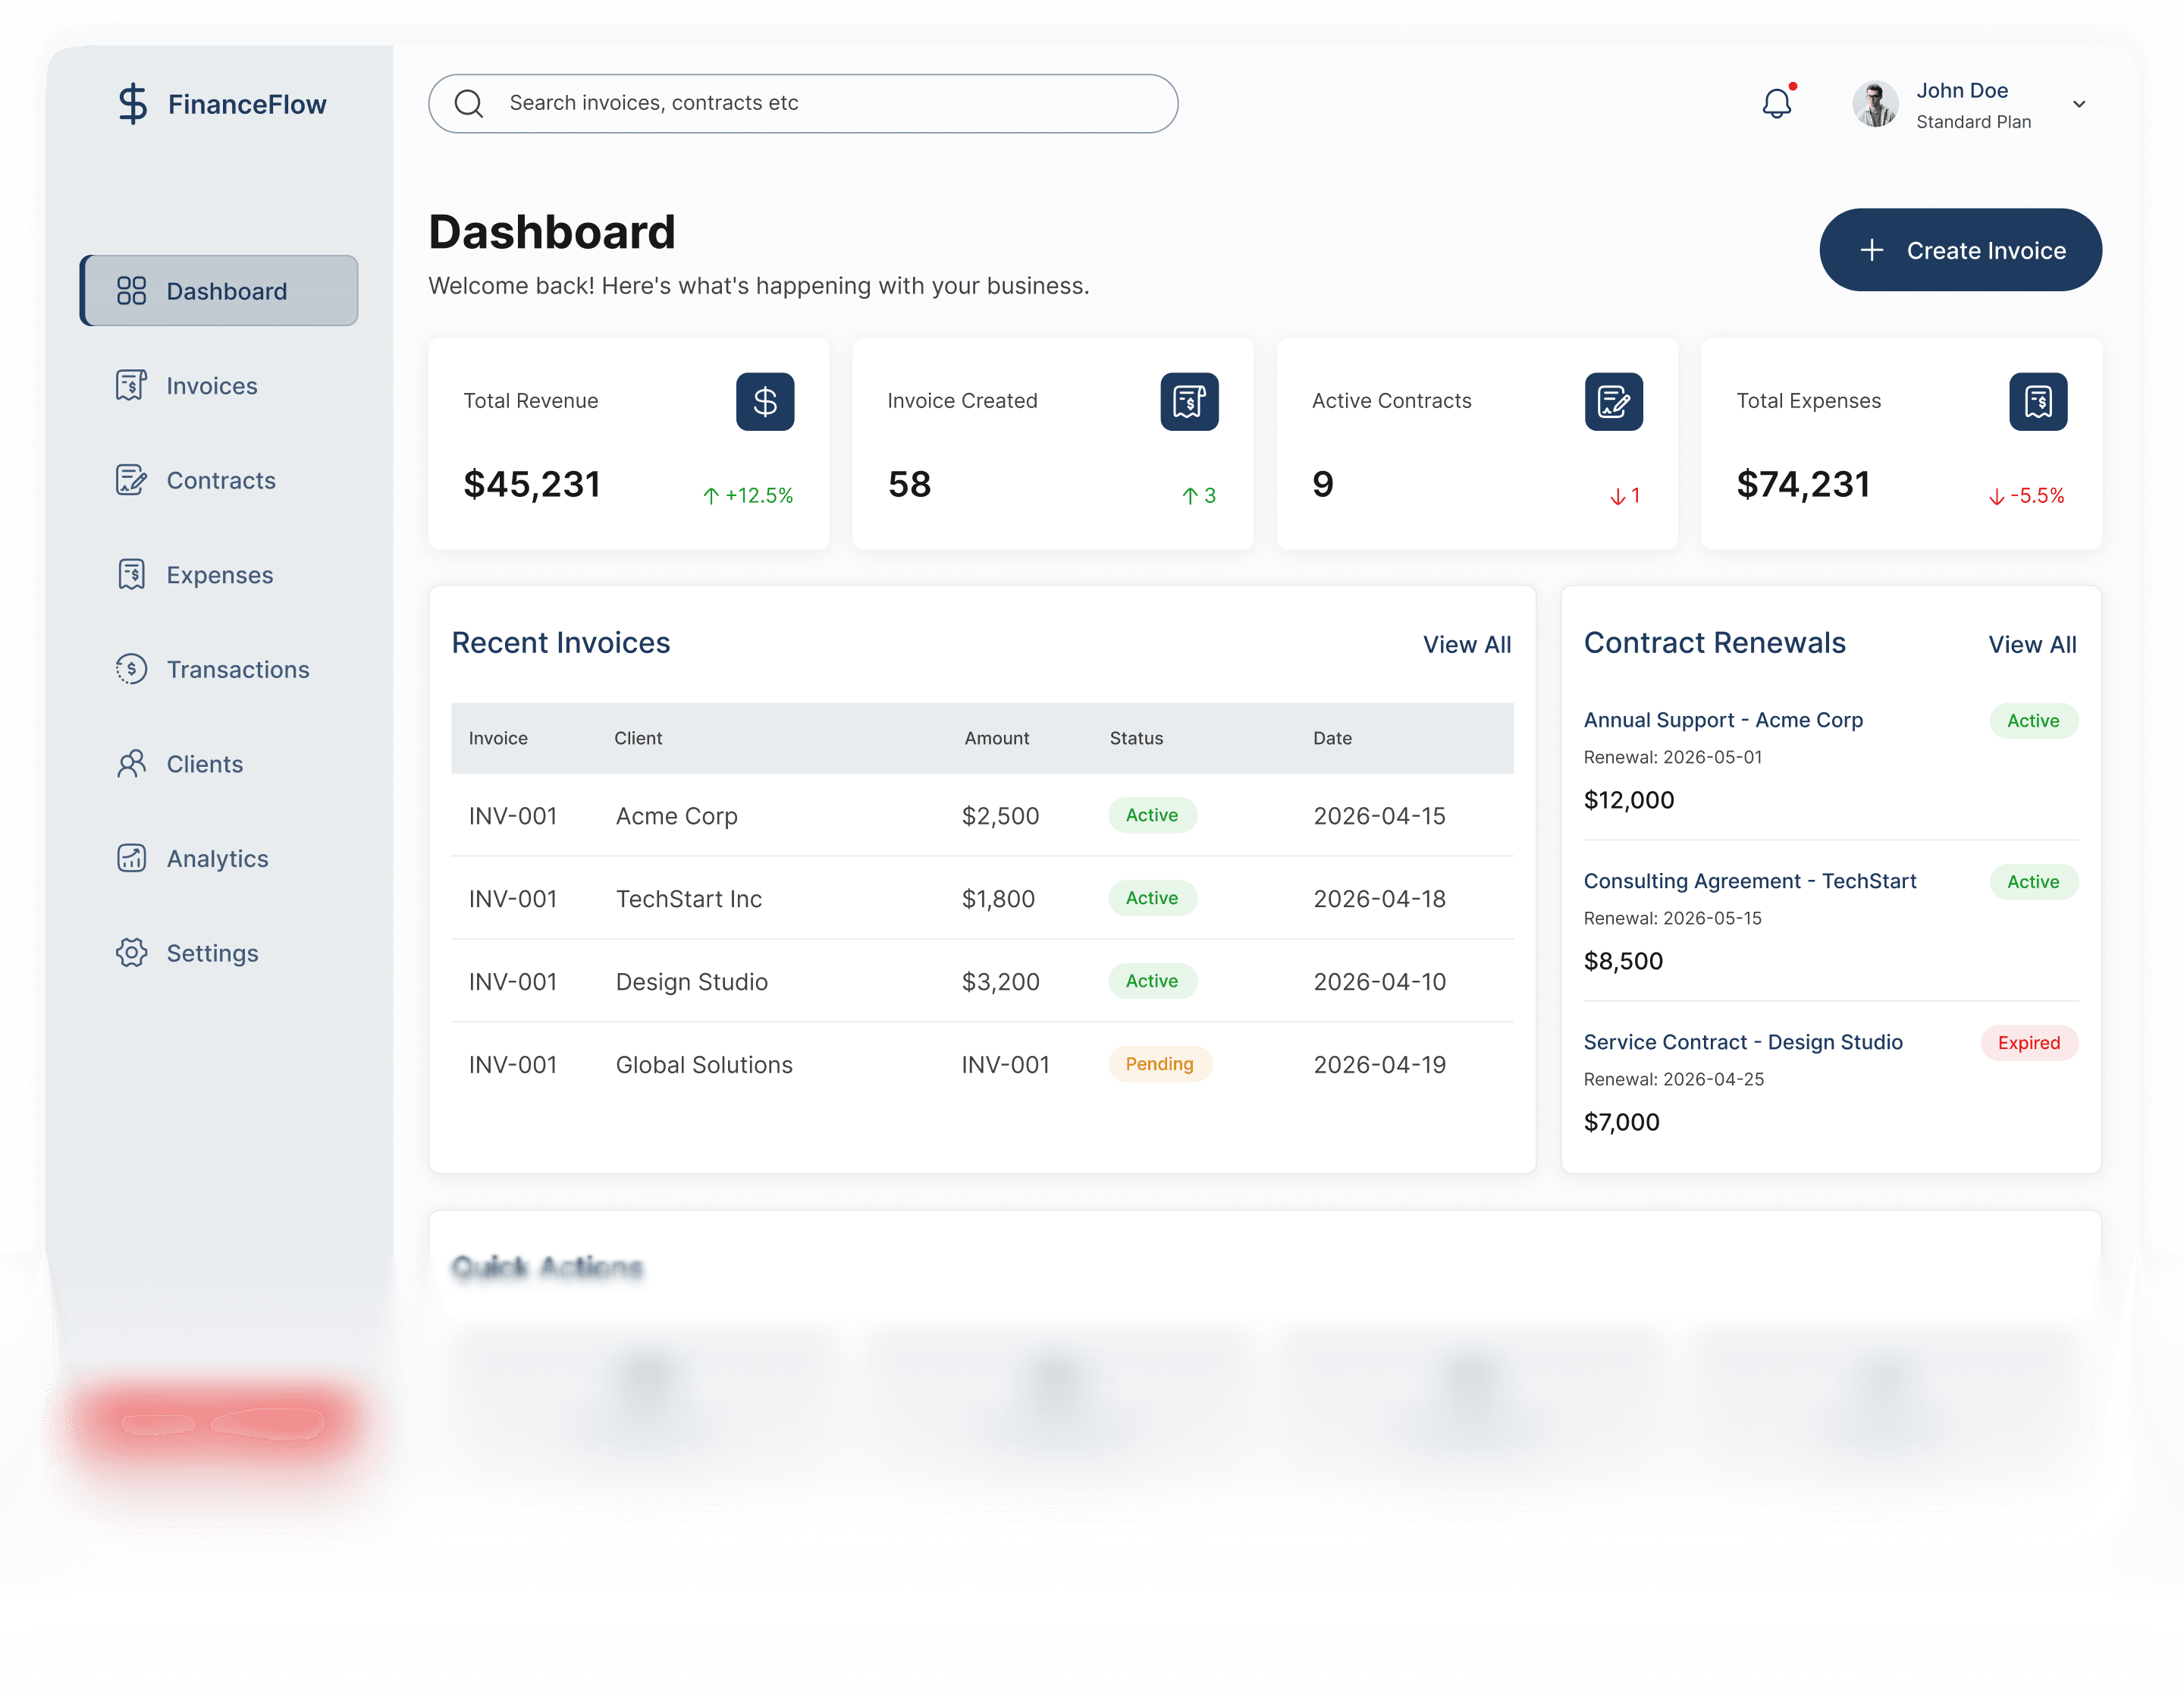Click the Amount column header
The image size is (2184, 1696).
click(x=997, y=738)
